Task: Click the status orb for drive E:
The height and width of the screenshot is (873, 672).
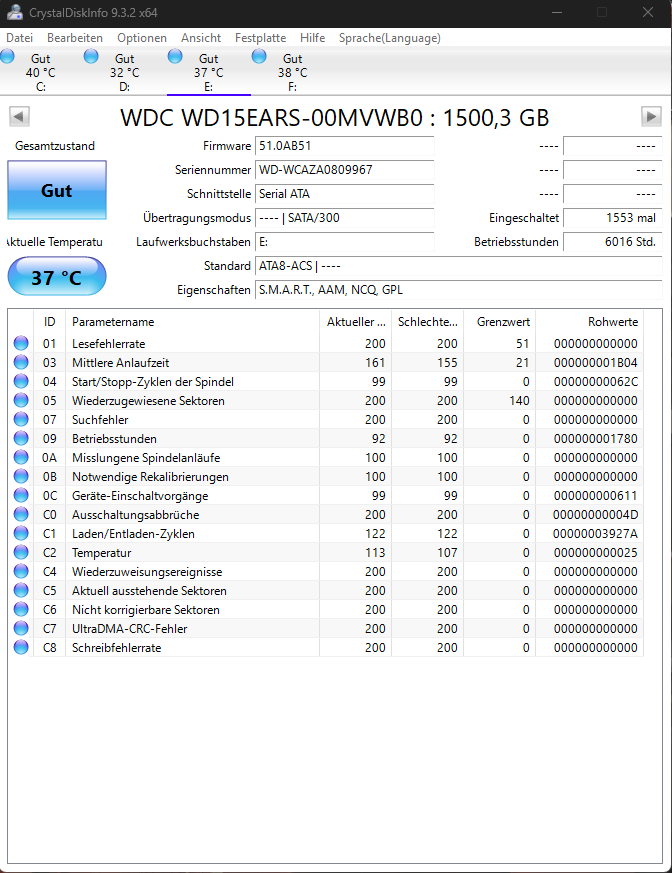Action: (x=175, y=57)
